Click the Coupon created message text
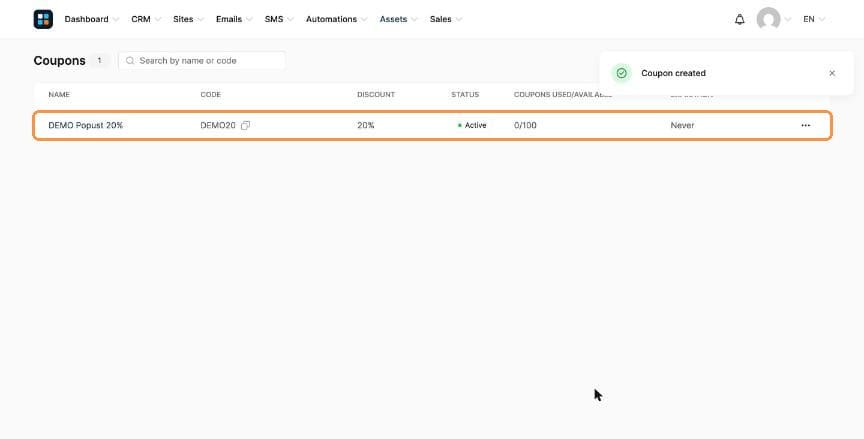 point(673,73)
